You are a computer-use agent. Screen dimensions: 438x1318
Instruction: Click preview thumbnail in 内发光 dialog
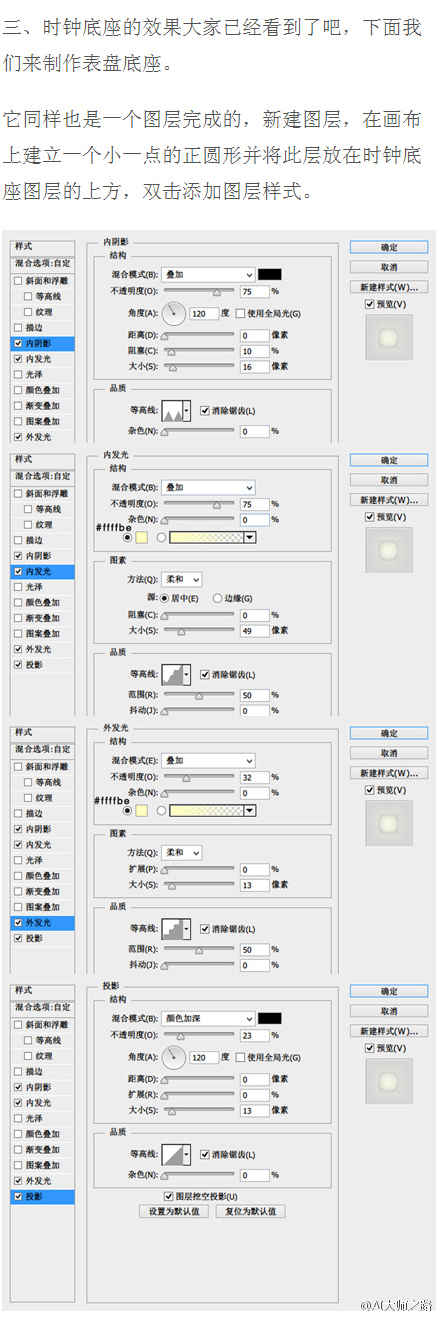(x=387, y=551)
